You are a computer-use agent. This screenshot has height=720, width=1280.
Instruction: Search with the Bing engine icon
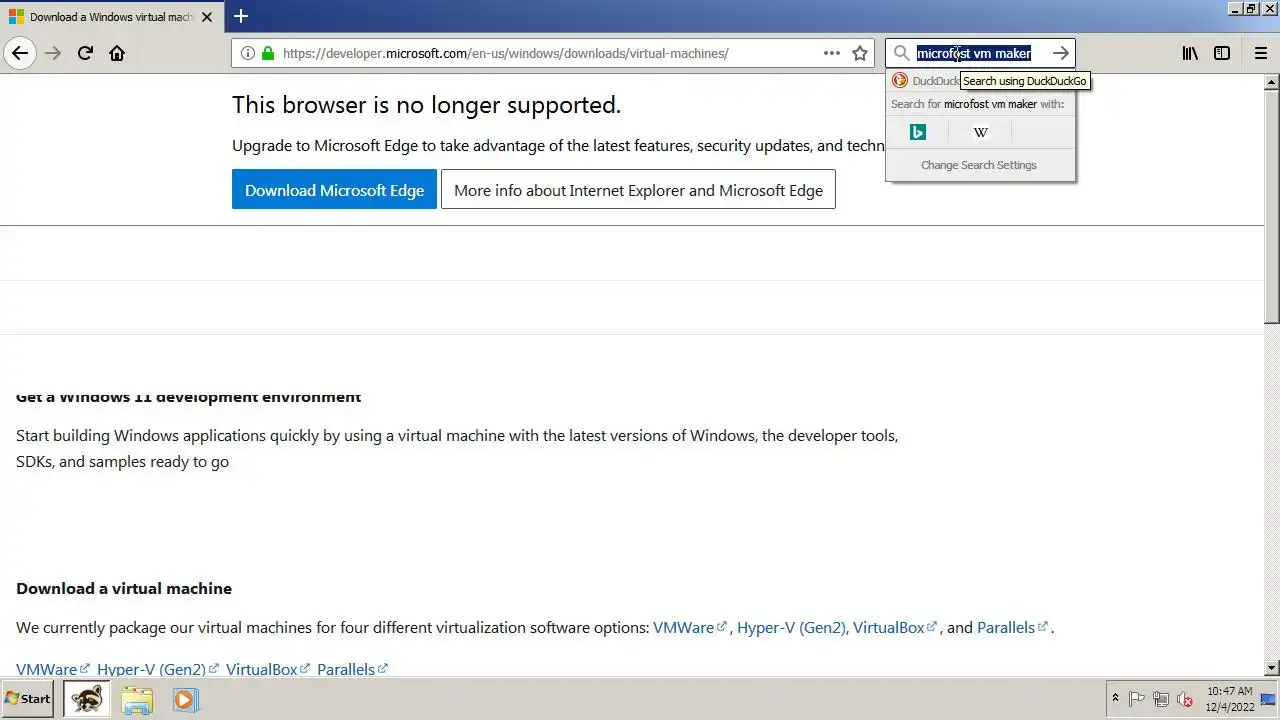(x=918, y=132)
